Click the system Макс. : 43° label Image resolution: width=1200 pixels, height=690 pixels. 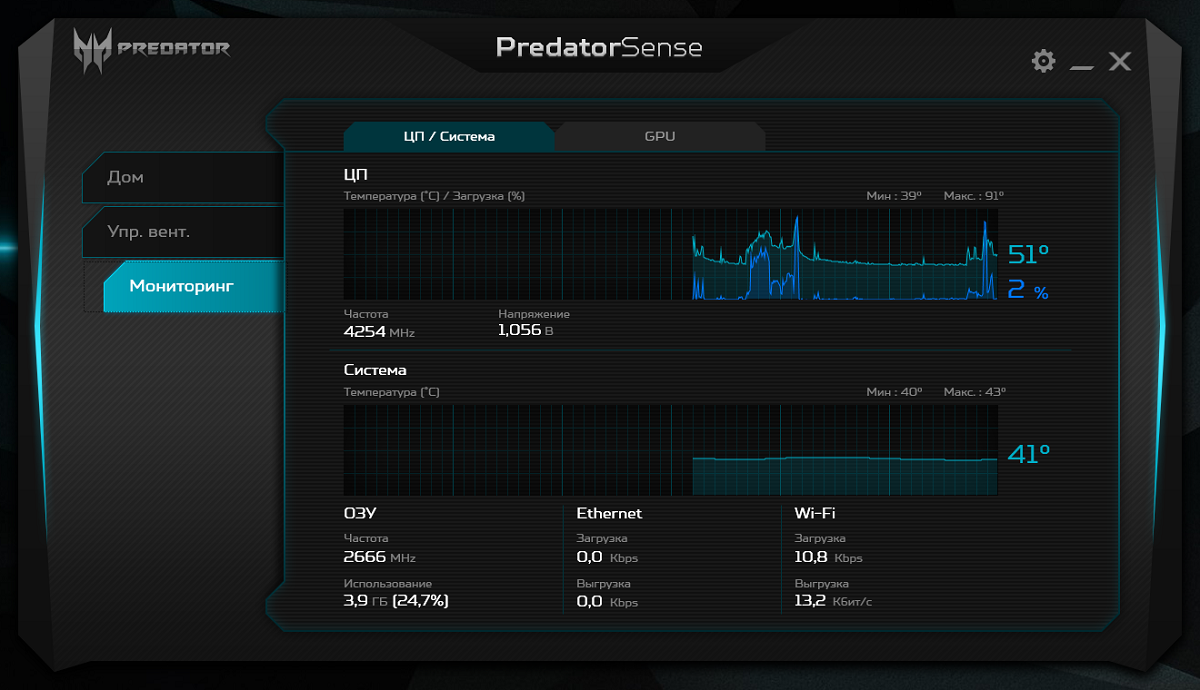(x=975, y=392)
